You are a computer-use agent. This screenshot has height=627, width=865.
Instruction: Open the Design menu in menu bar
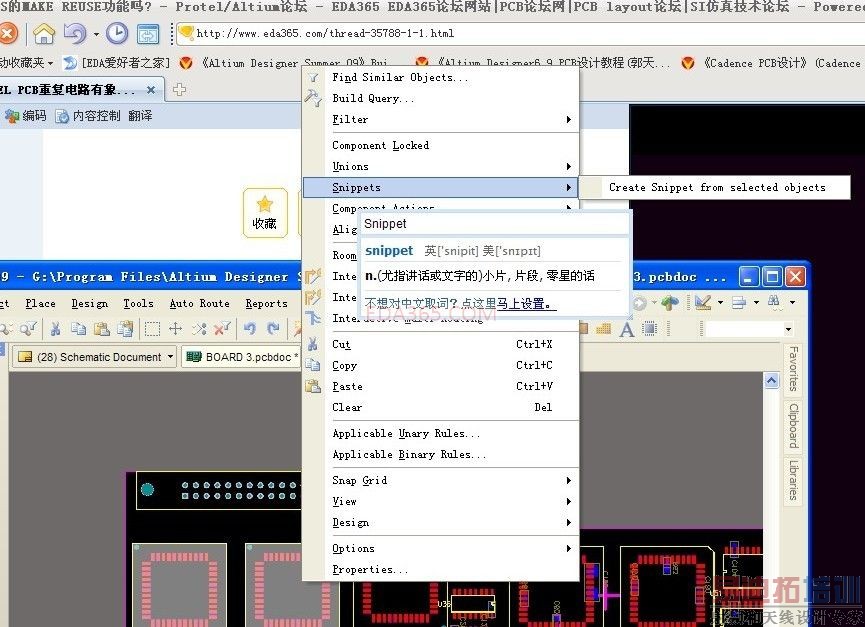[89, 303]
